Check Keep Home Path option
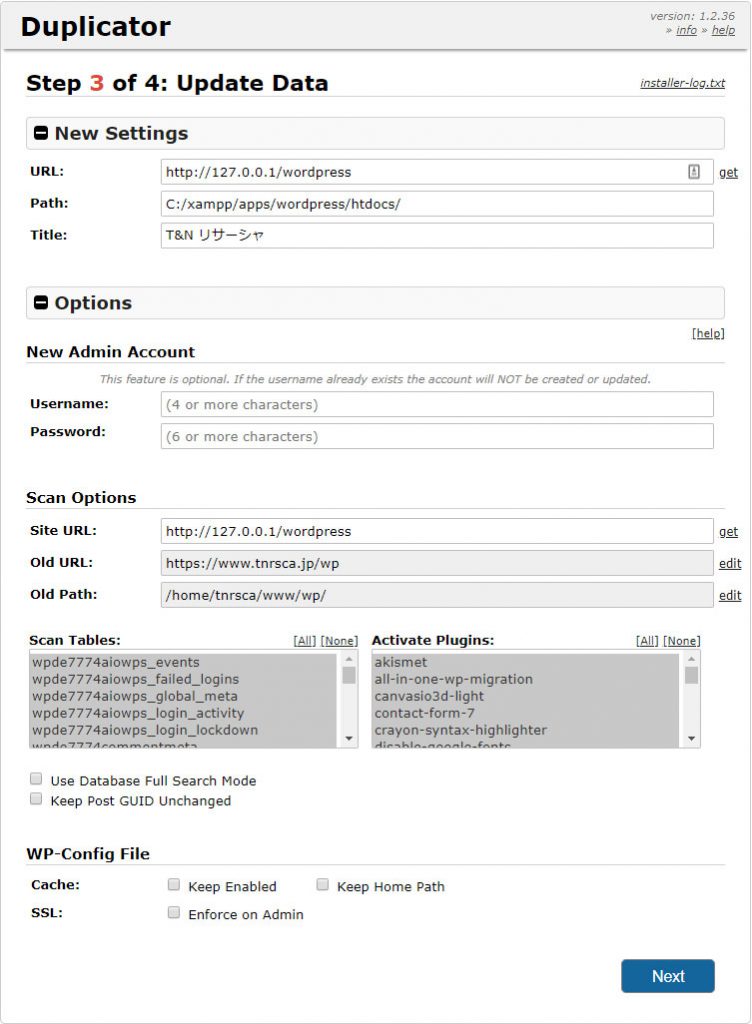The image size is (752, 1024). [322, 884]
